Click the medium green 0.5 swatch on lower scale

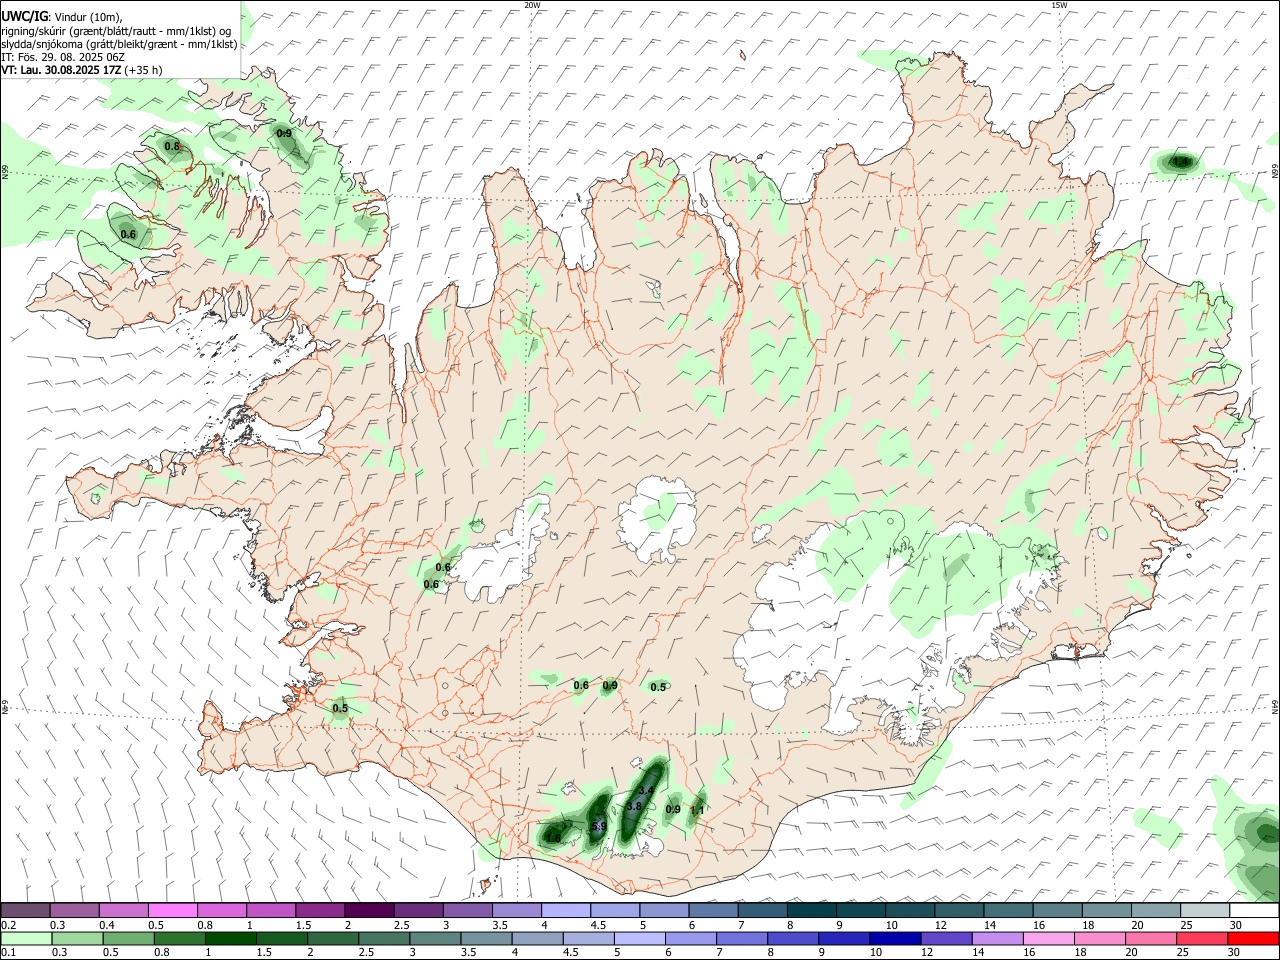click(x=128, y=939)
